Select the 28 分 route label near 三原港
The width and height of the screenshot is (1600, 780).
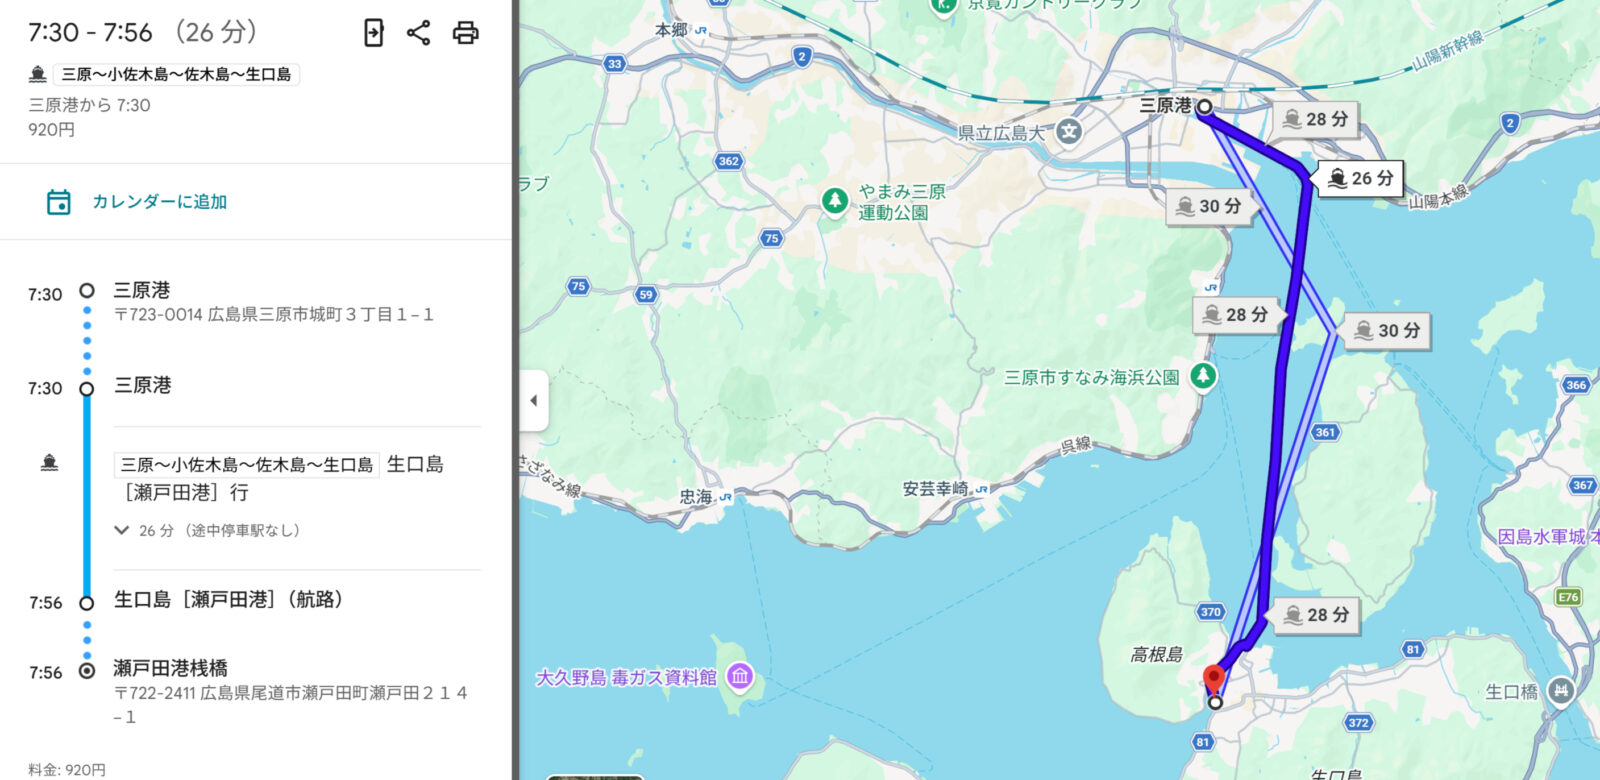pyautogui.click(x=1315, y=120)
